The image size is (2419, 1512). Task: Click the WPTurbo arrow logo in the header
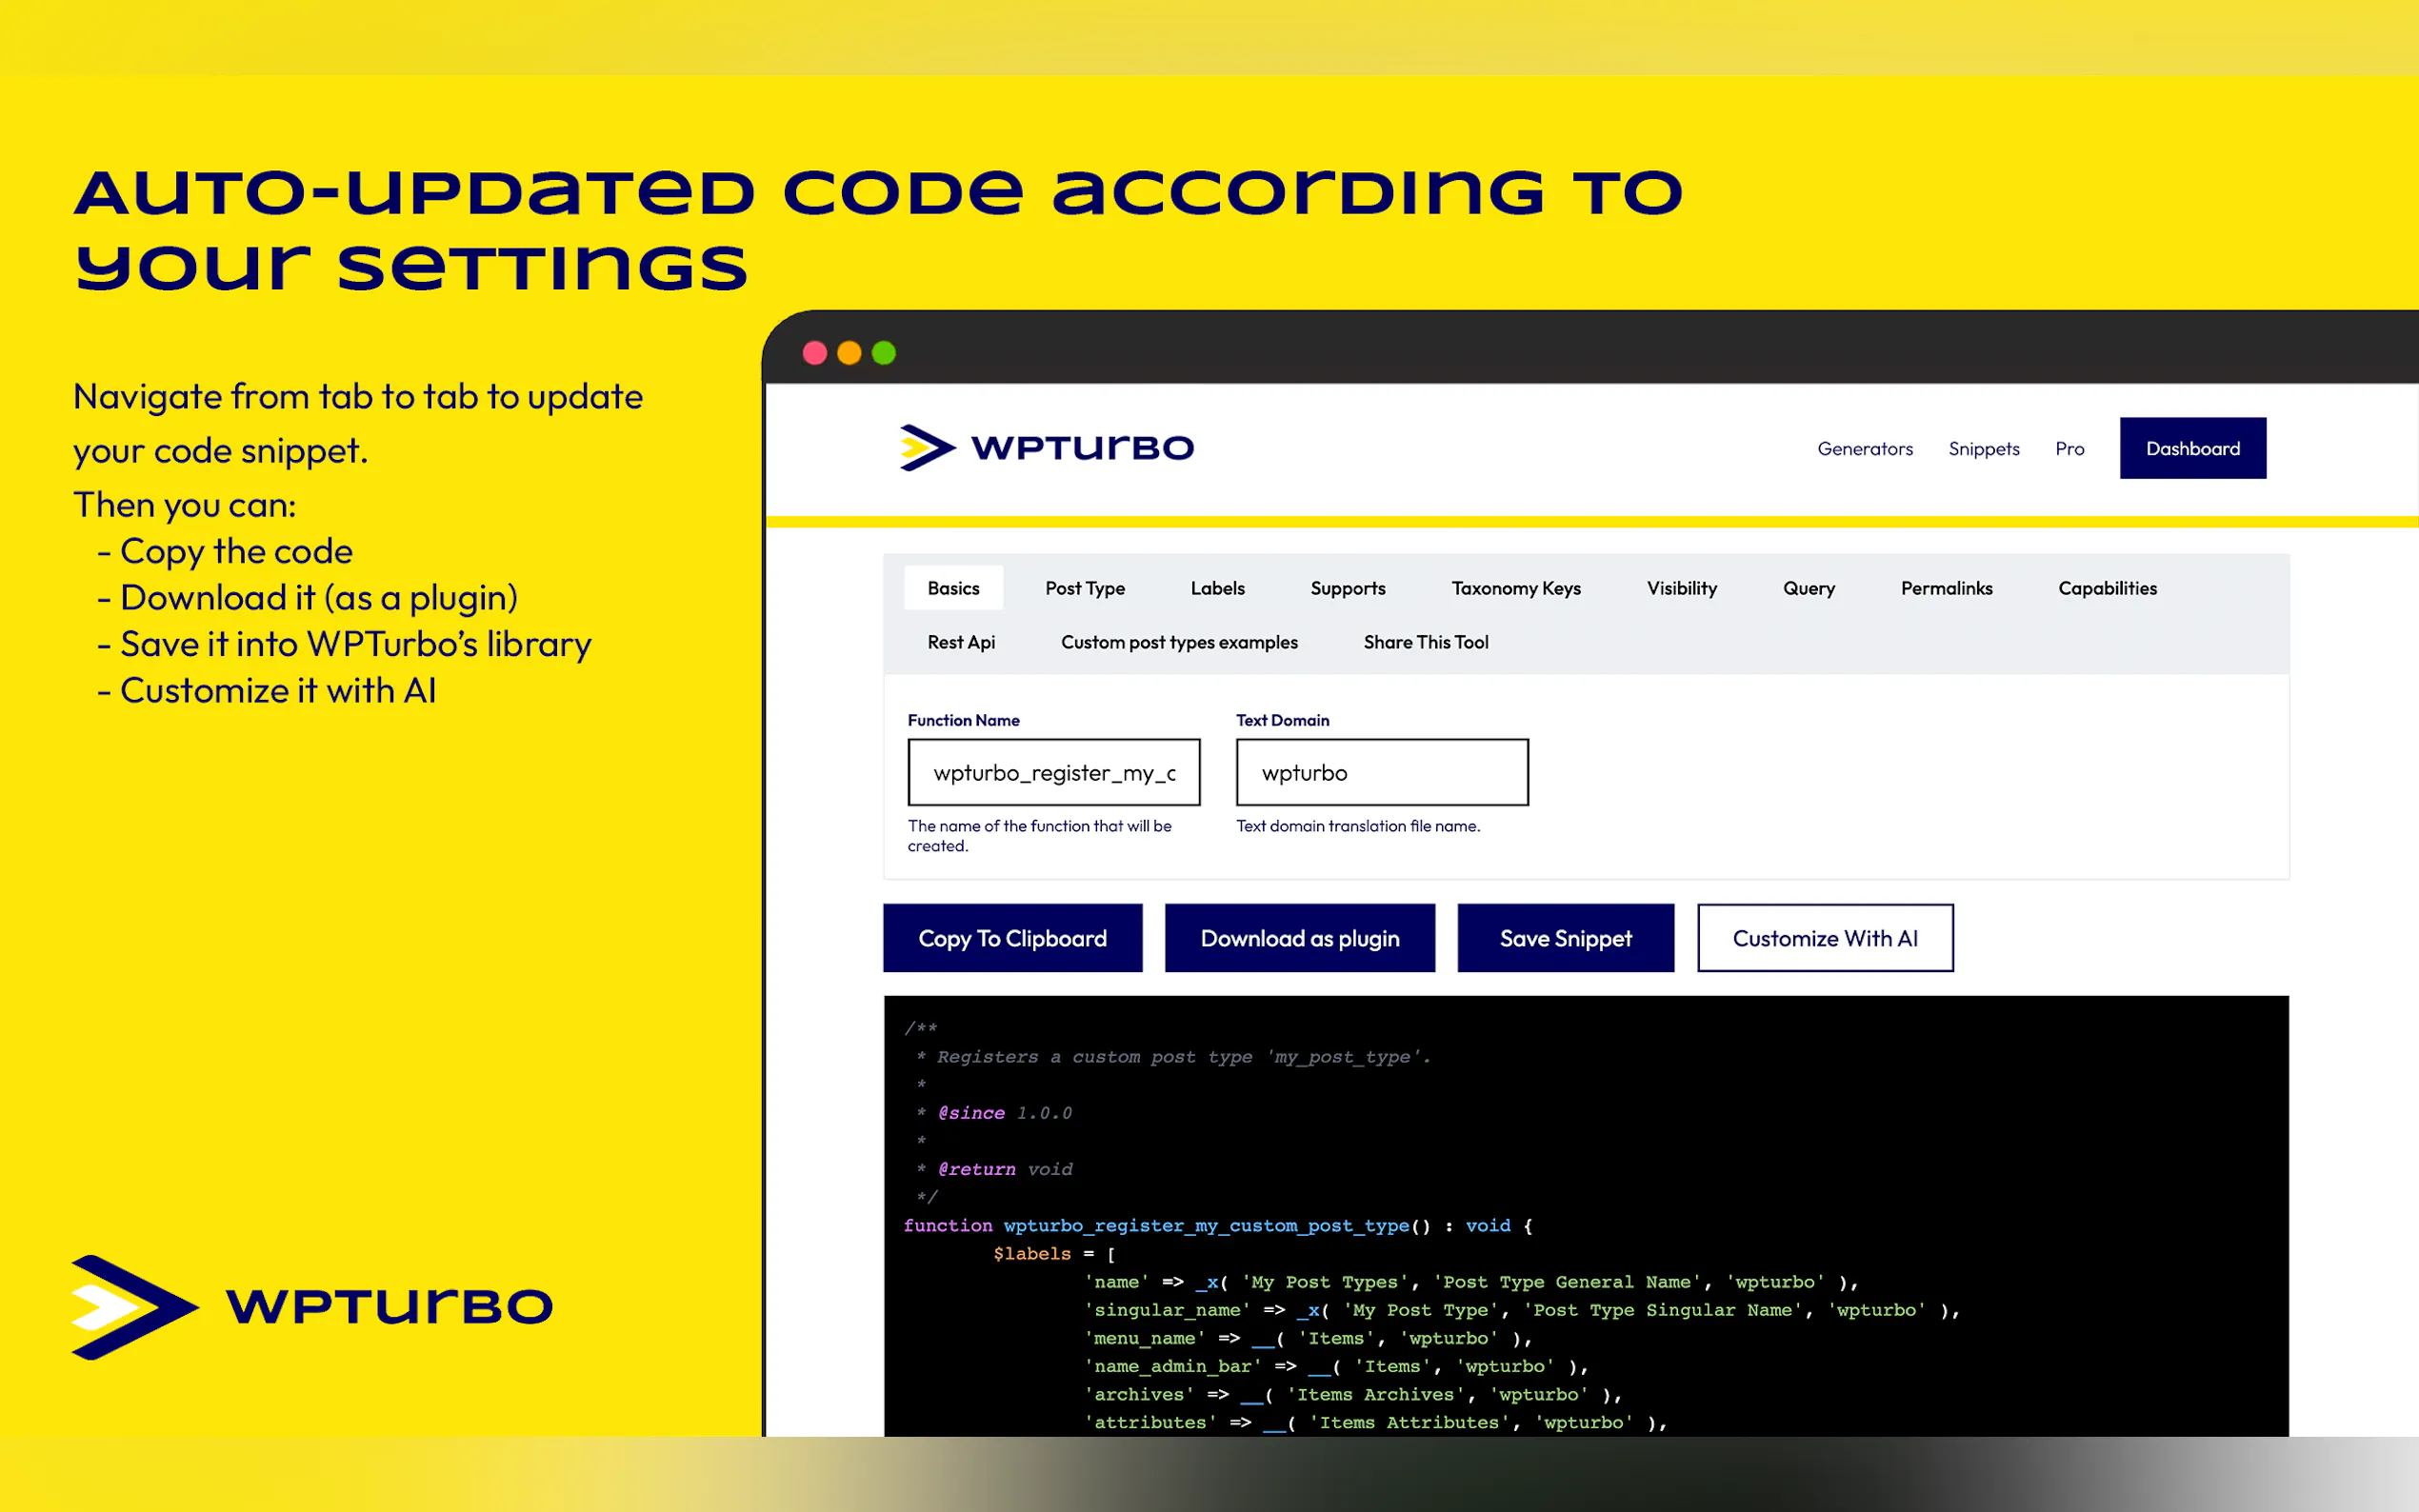click(927, 447)
